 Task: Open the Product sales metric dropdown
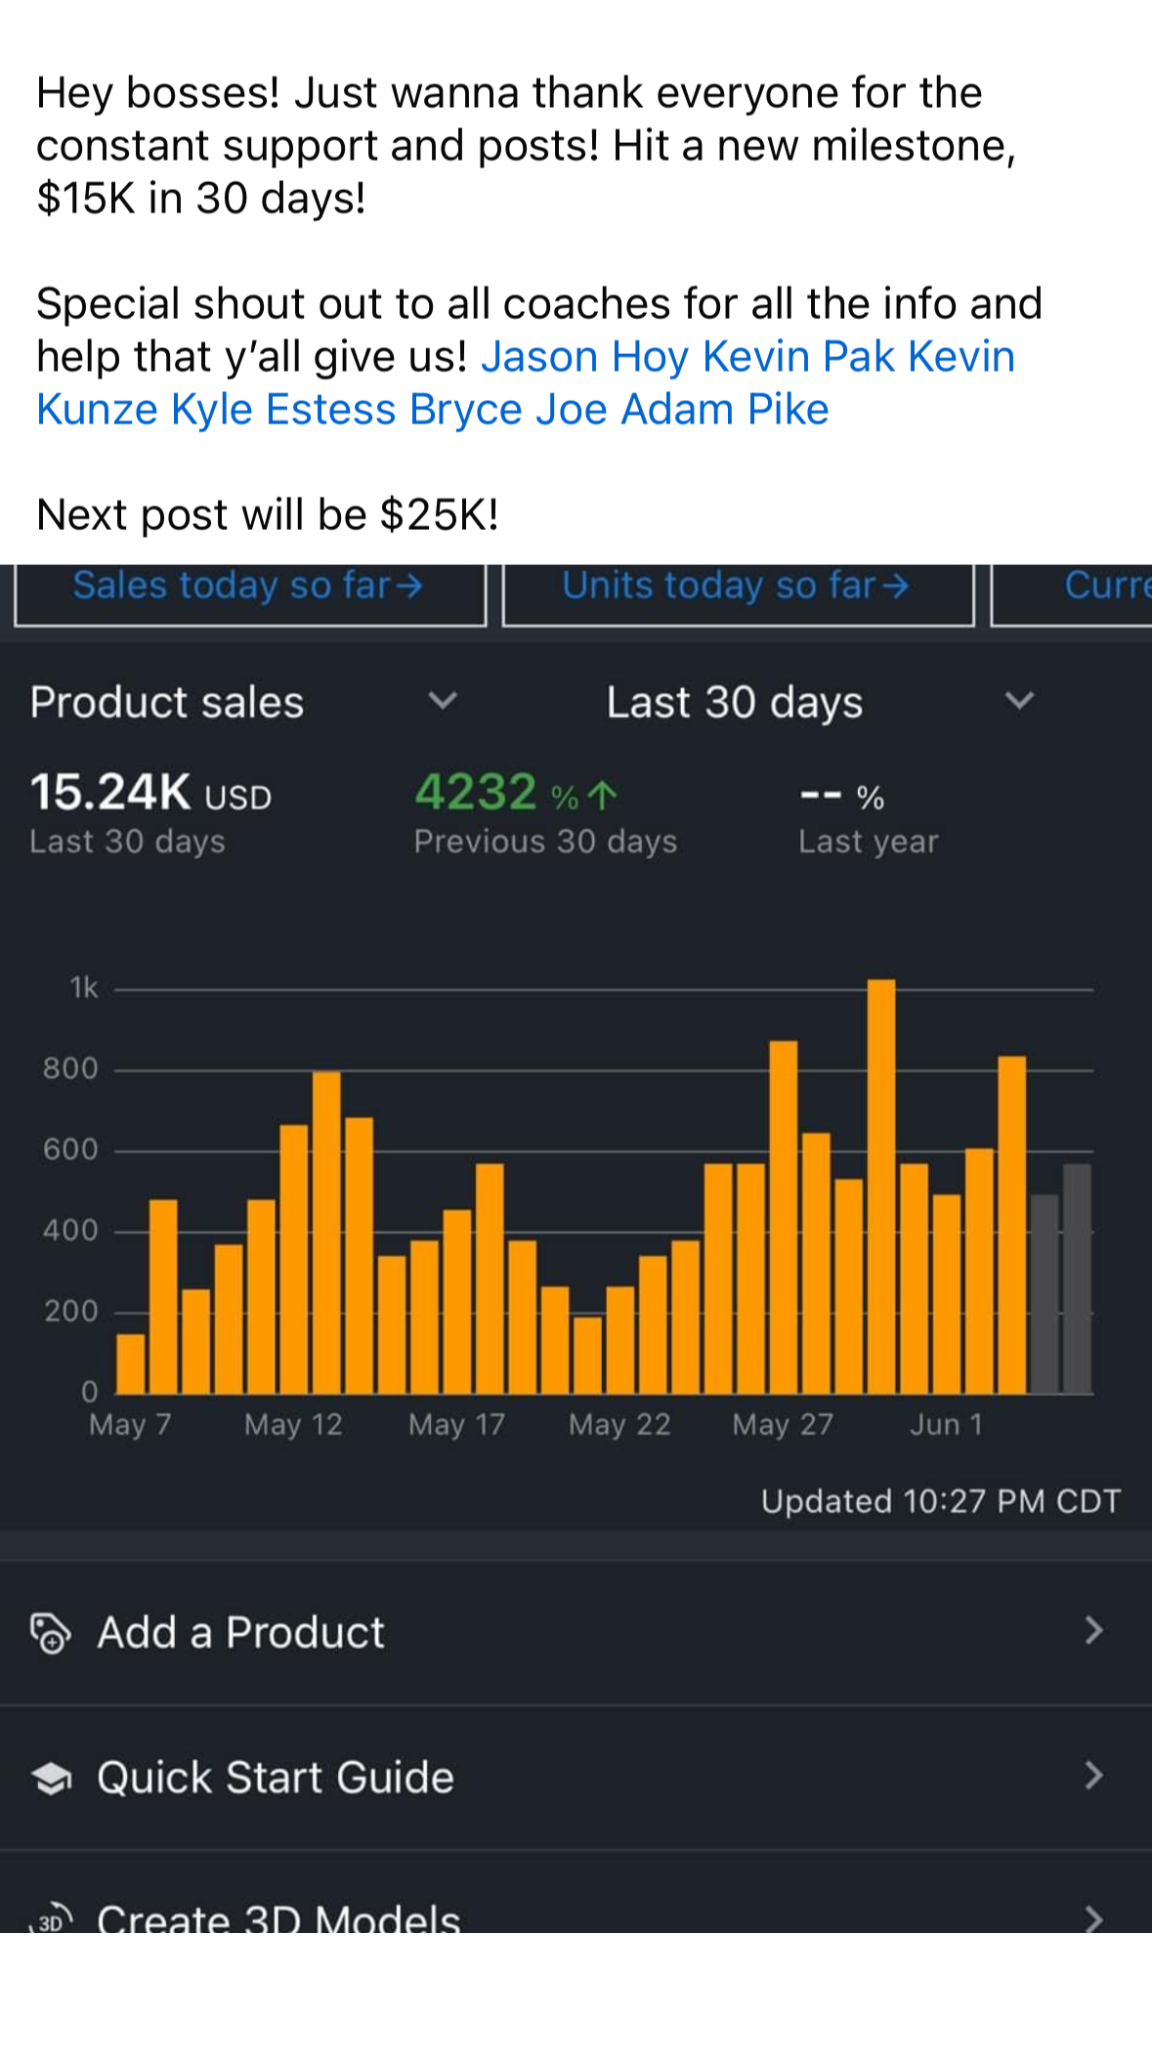tap(442, 701)
